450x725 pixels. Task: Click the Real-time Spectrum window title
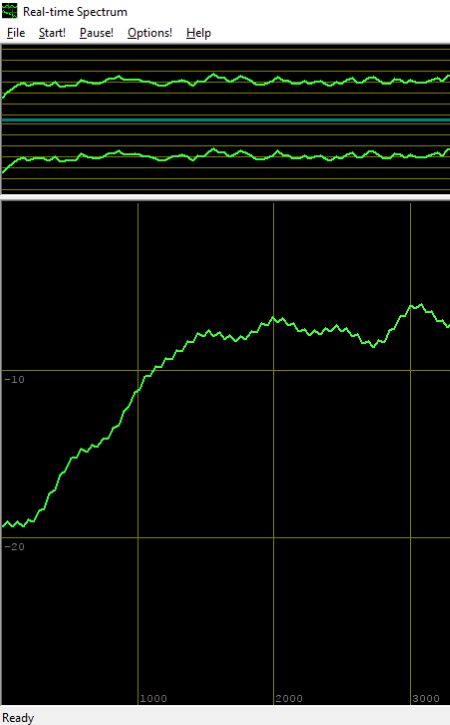pyautogui.click(x=75, y=12)
